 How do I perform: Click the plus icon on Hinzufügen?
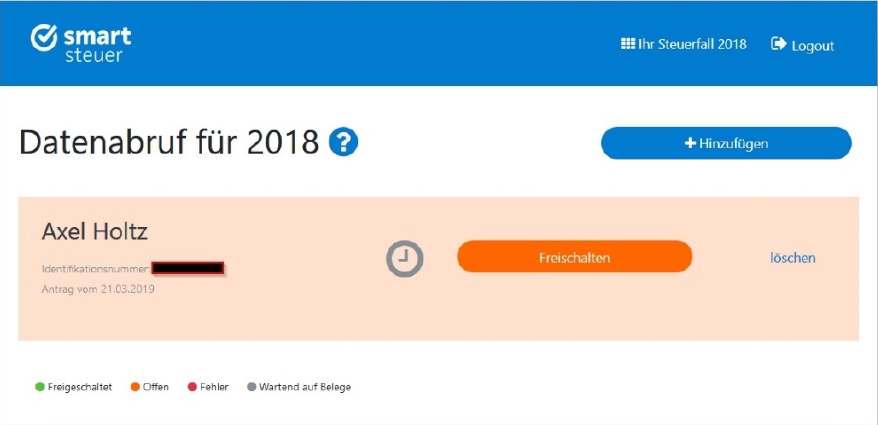pos(690,144)
